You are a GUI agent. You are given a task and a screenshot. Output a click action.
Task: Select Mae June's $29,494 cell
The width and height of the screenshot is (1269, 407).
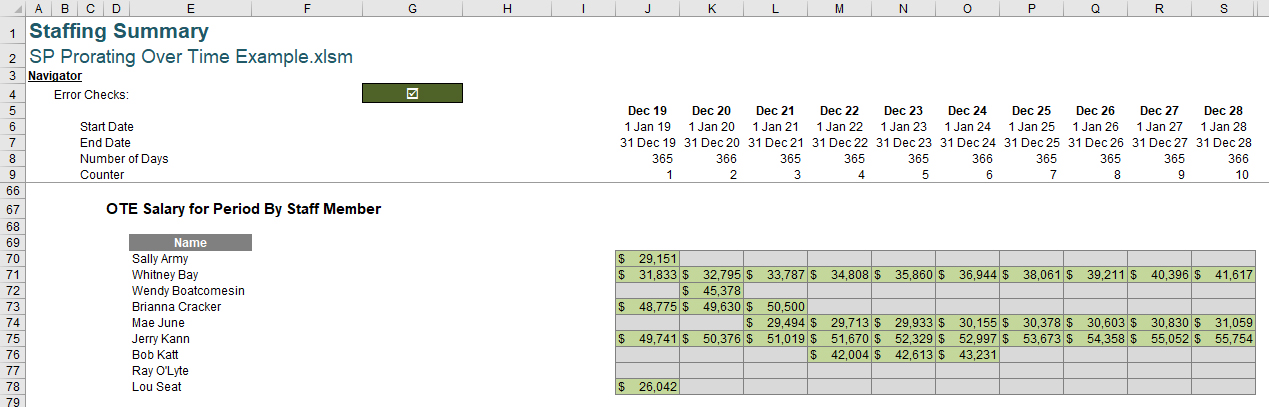[x=775, y=322]
